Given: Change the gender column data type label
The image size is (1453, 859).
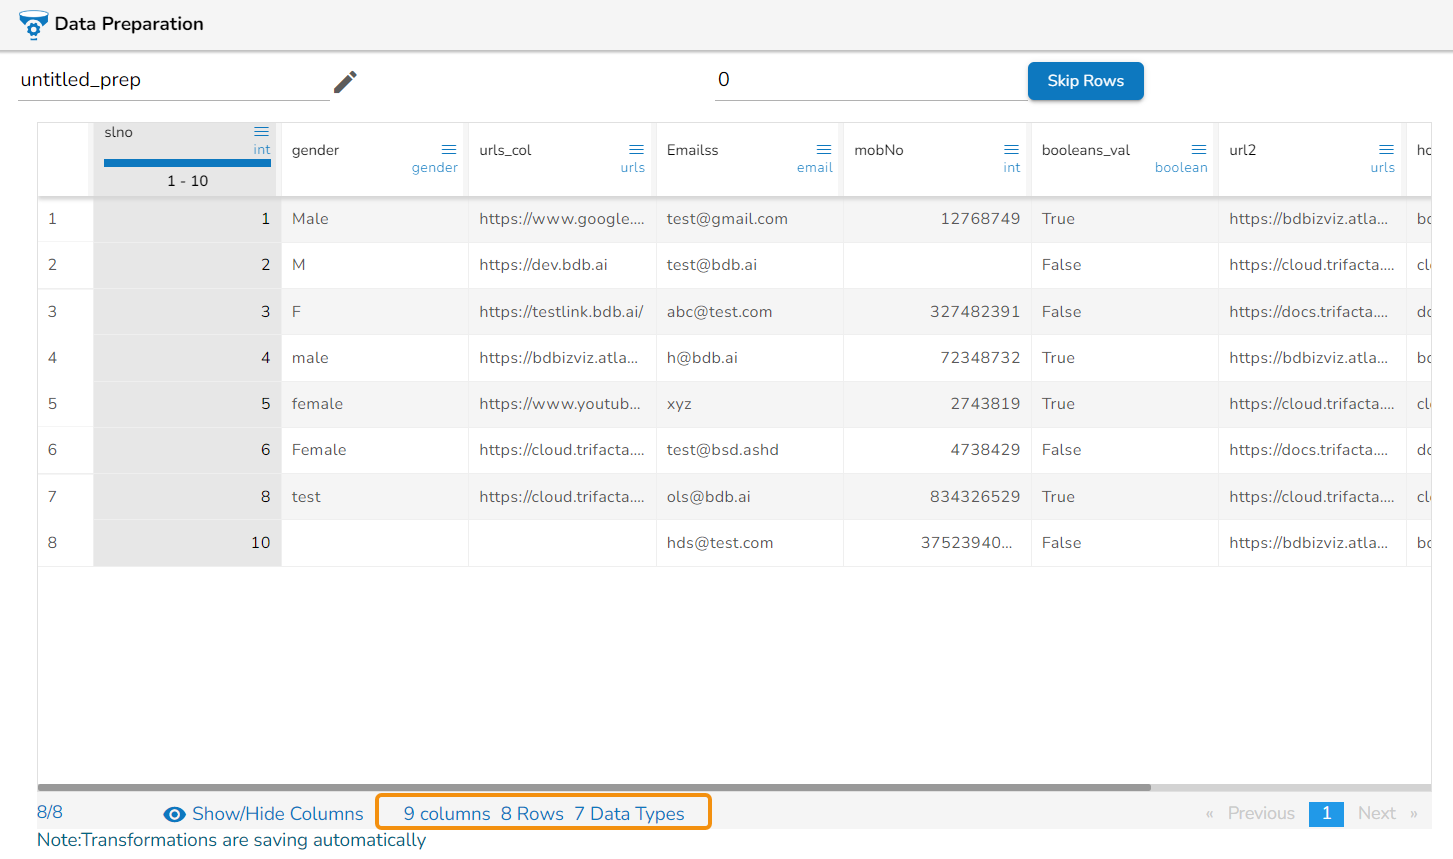Looking at the screenshot, I should 434,168.
